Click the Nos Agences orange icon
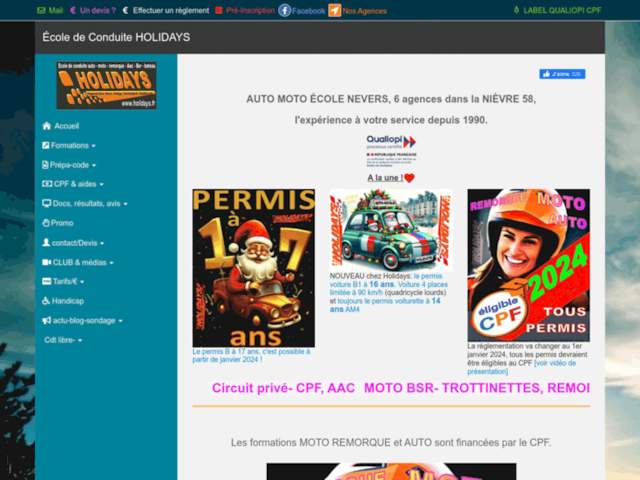The width and height of the screenshot is (640, 480). [335, 10]
